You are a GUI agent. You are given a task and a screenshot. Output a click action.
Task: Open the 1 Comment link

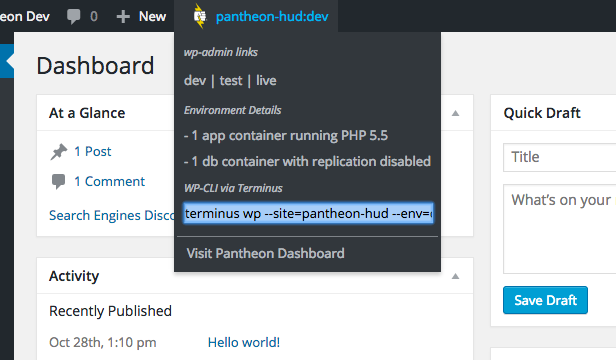pyautogui.click(x=110, y=182)
